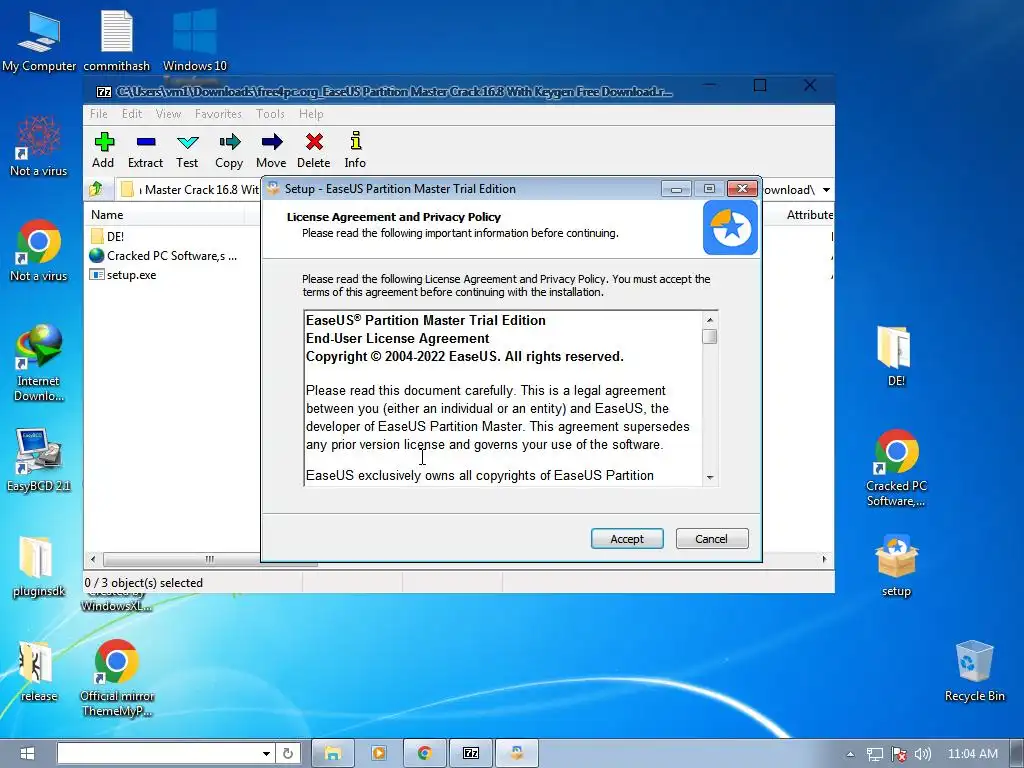Click 7-Zip horizontal scrollbar left arrow
Image resolution: width=1024 pixels, height=768 pixels.
point(93,559)
